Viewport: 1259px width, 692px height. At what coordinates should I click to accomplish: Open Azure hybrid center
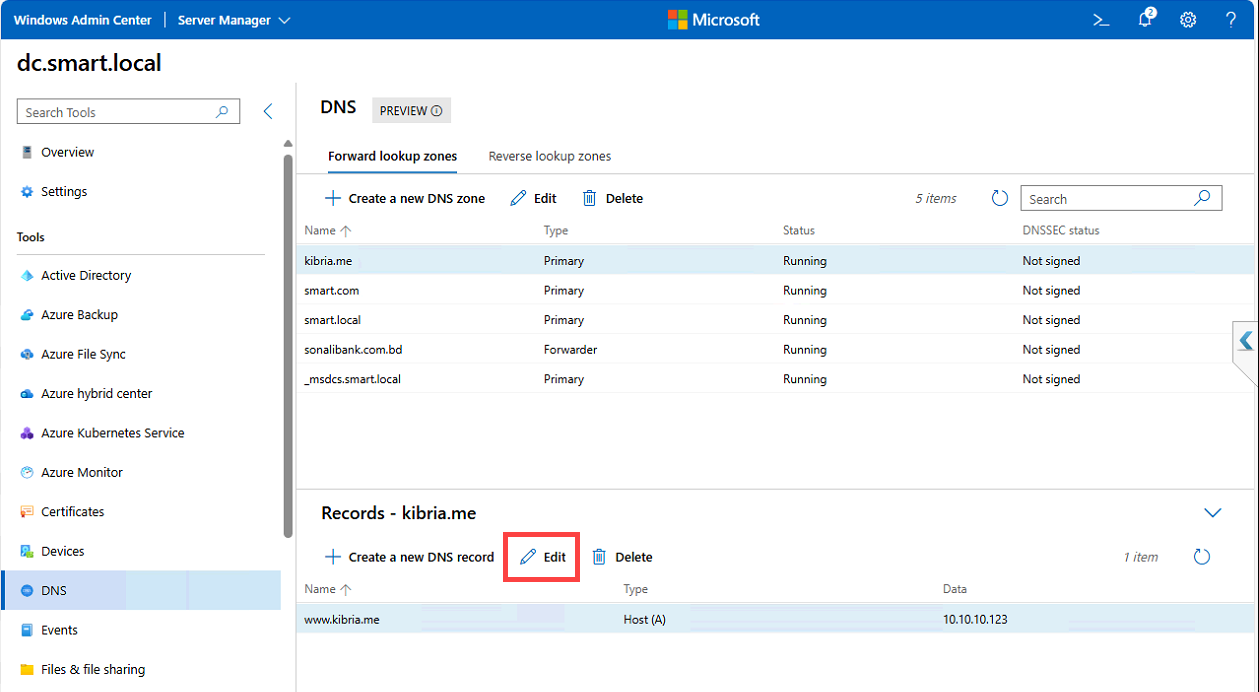click(x=97, y=393)
